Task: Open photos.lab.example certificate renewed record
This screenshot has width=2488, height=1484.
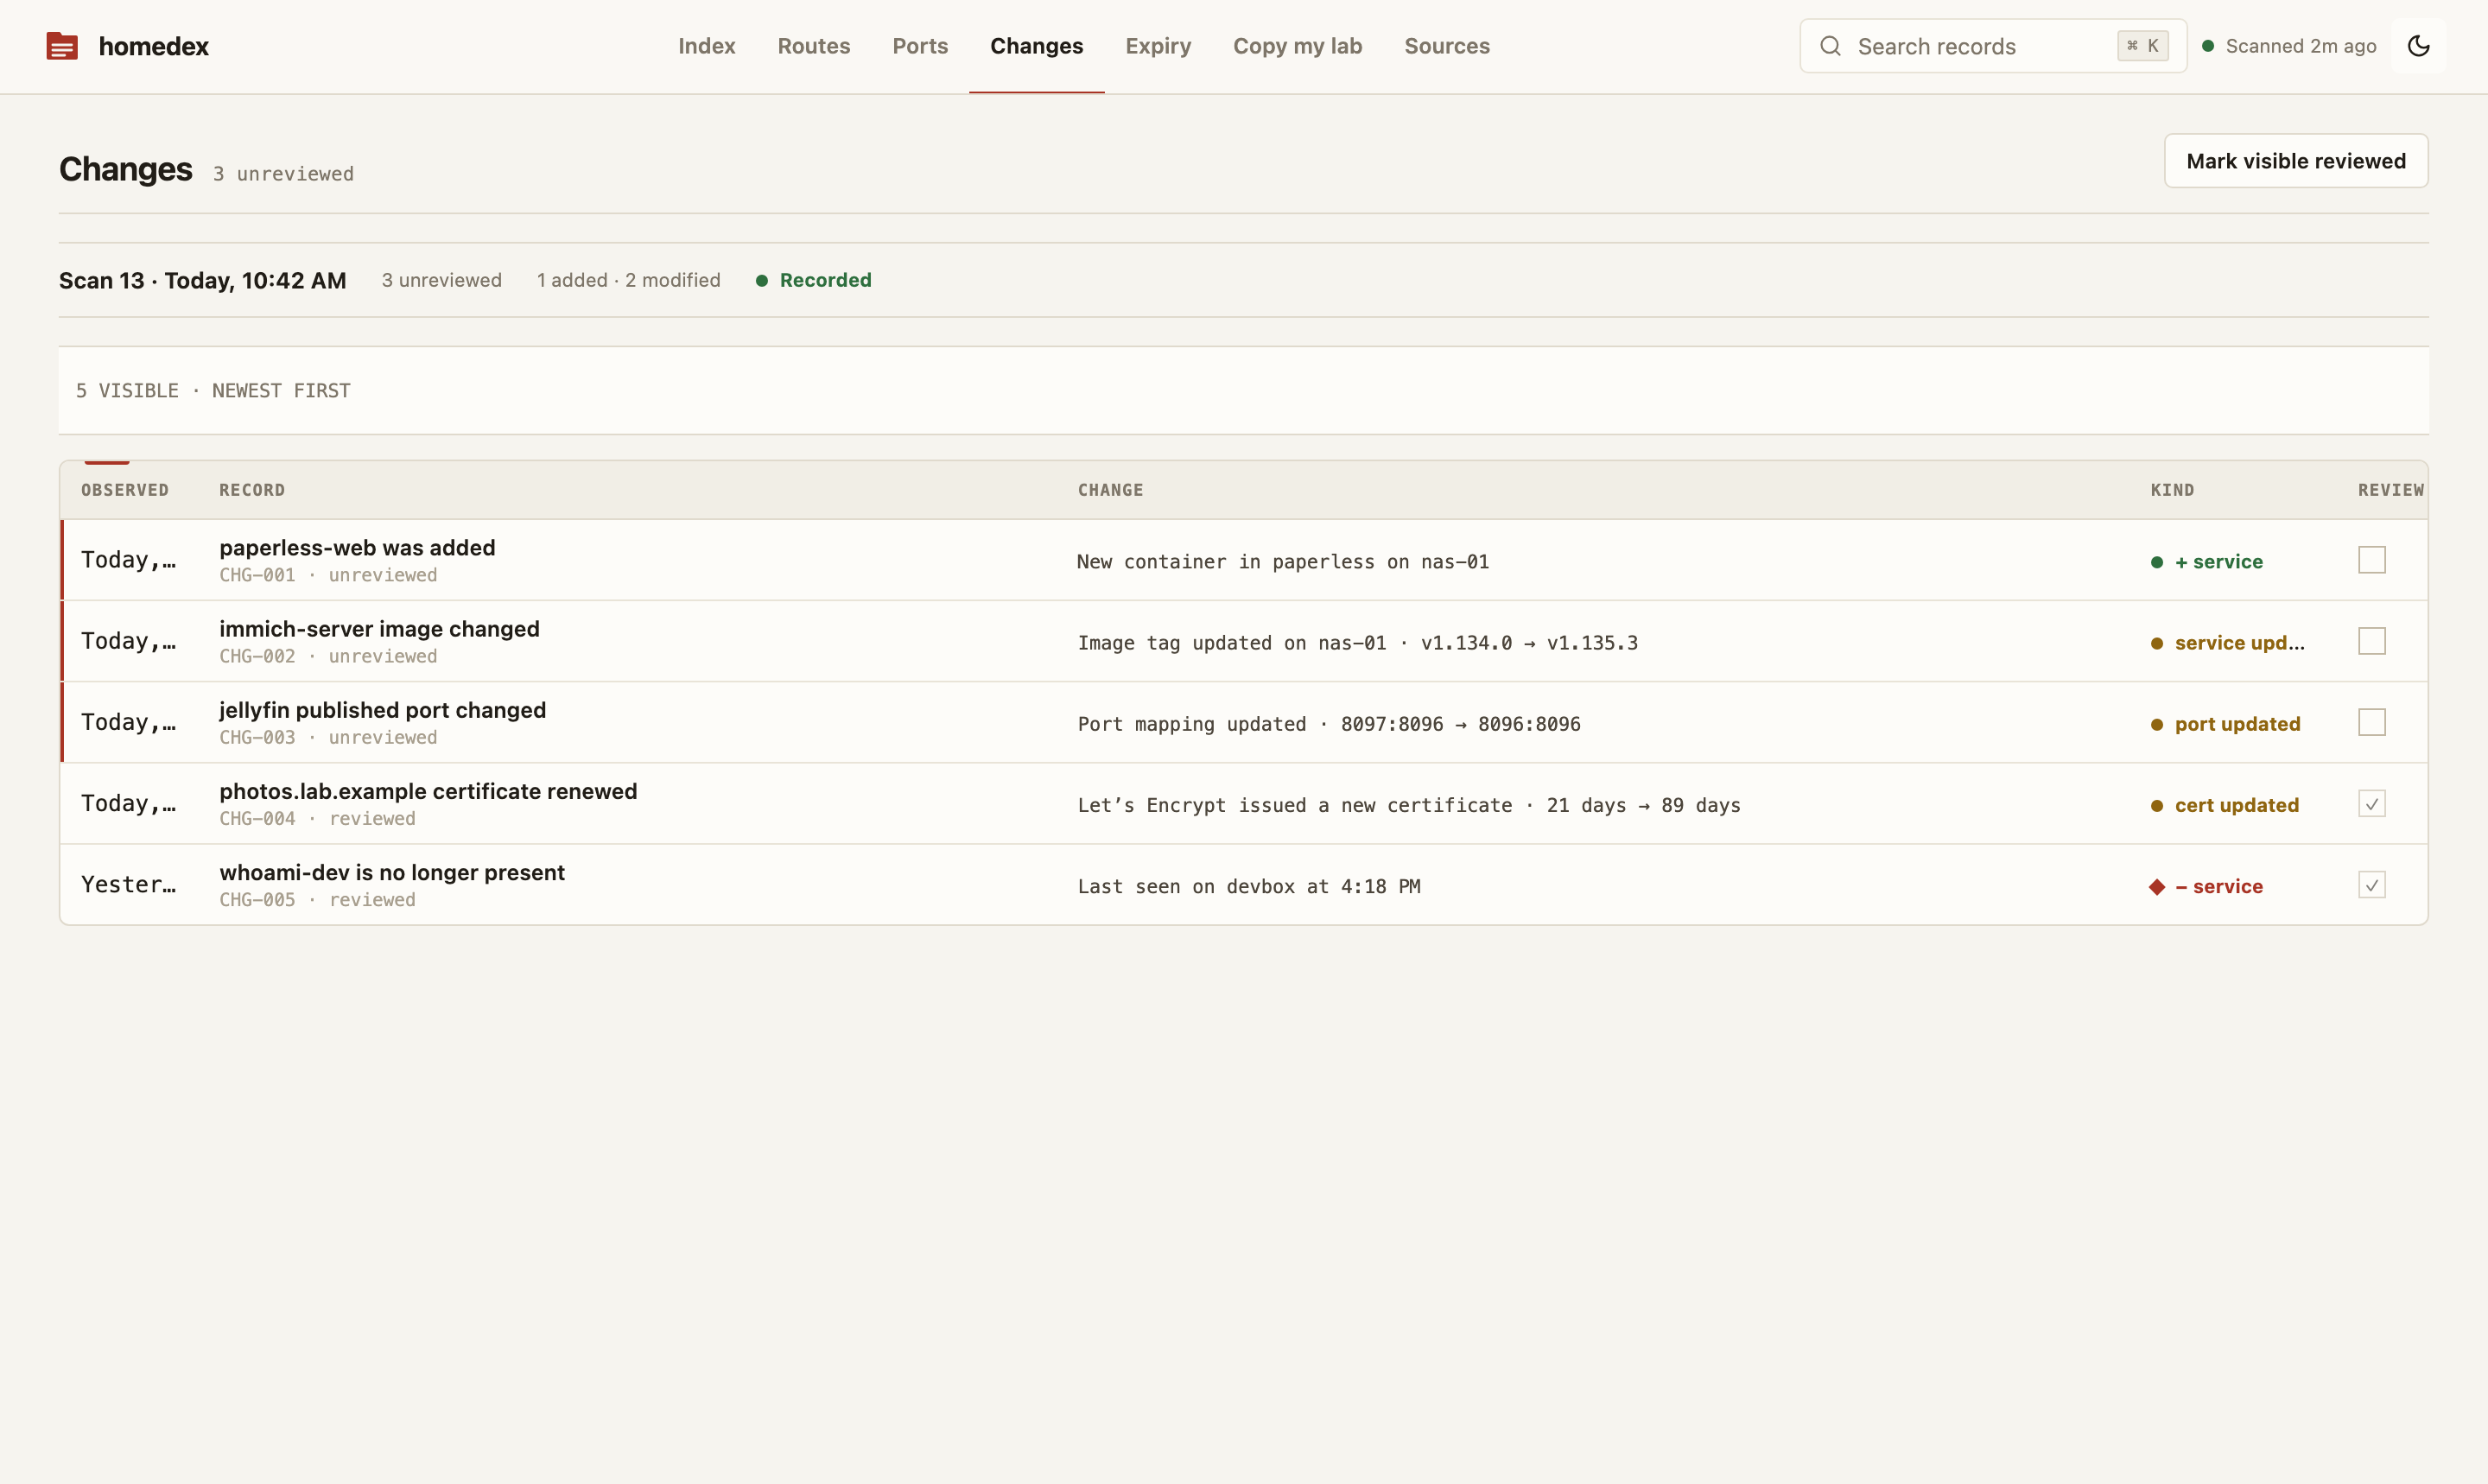Action: (428, 791)
